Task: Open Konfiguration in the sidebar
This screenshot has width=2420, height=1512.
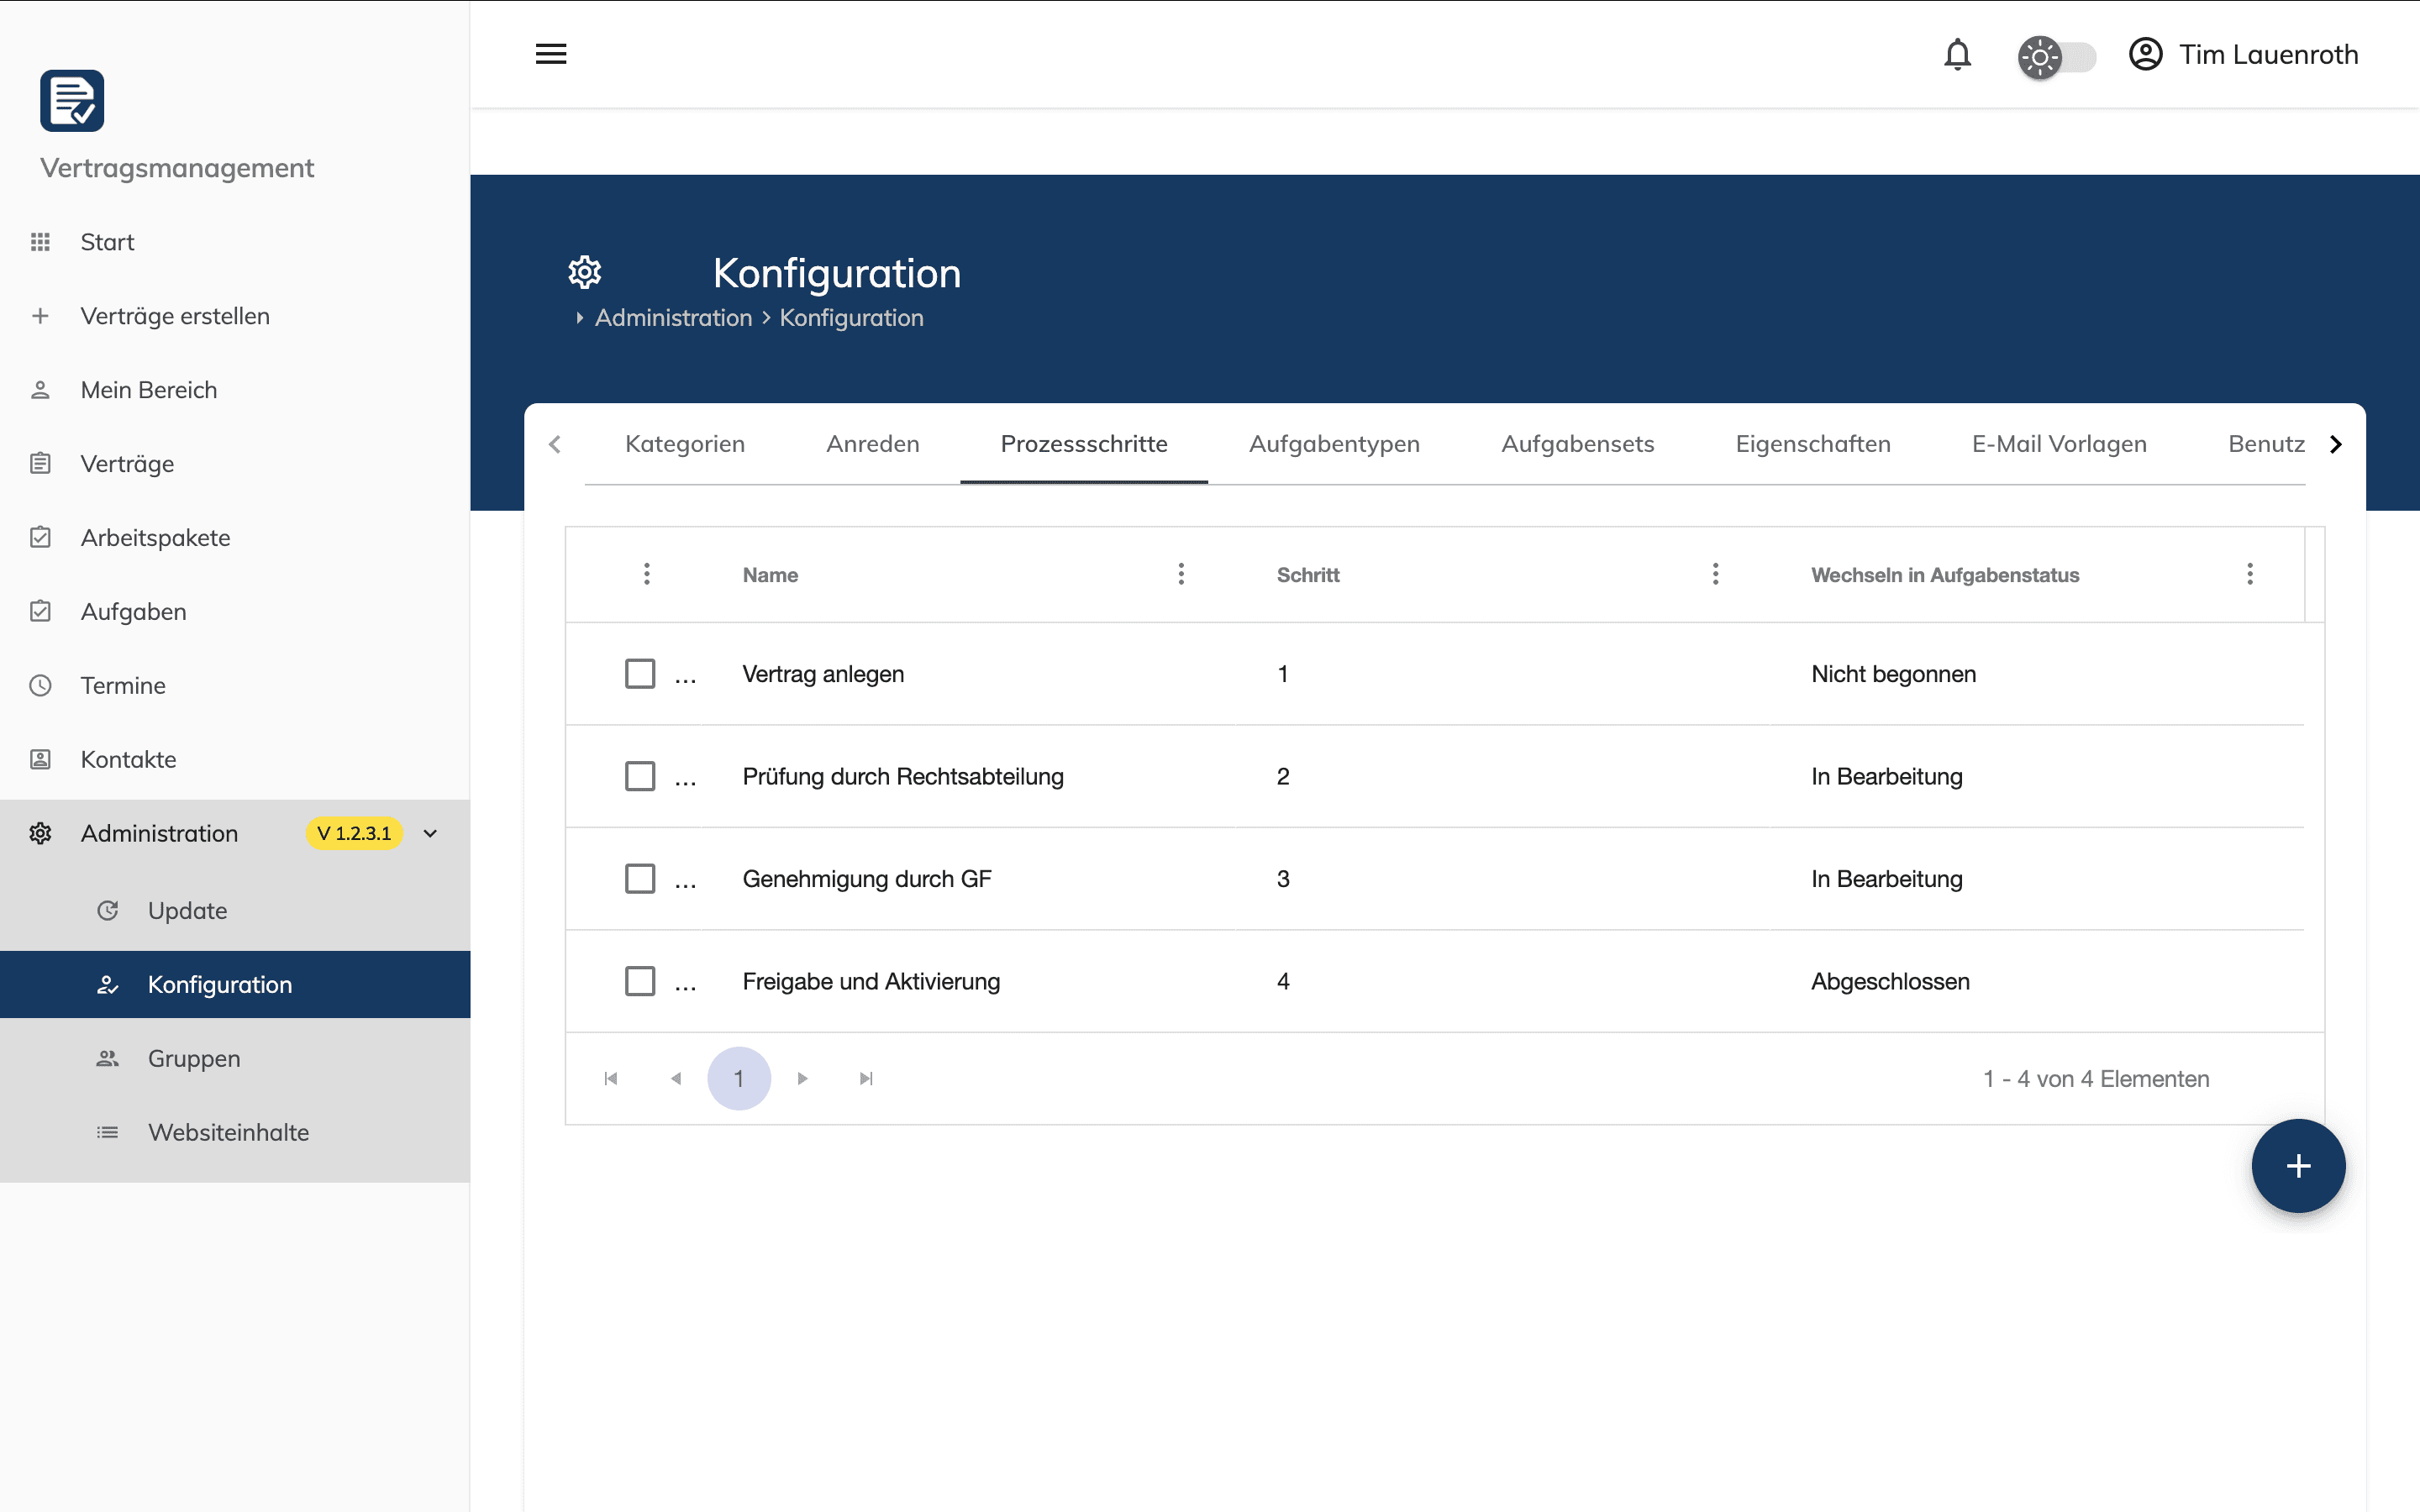Action: tap(235, 985)
